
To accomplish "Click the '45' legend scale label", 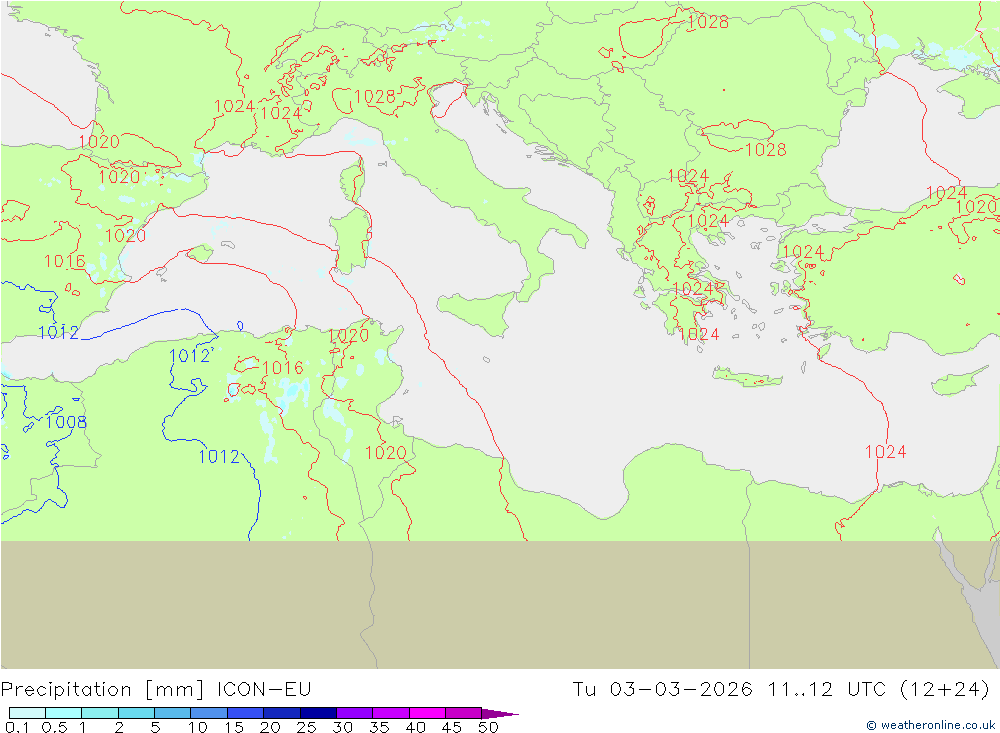I will 452,727.
